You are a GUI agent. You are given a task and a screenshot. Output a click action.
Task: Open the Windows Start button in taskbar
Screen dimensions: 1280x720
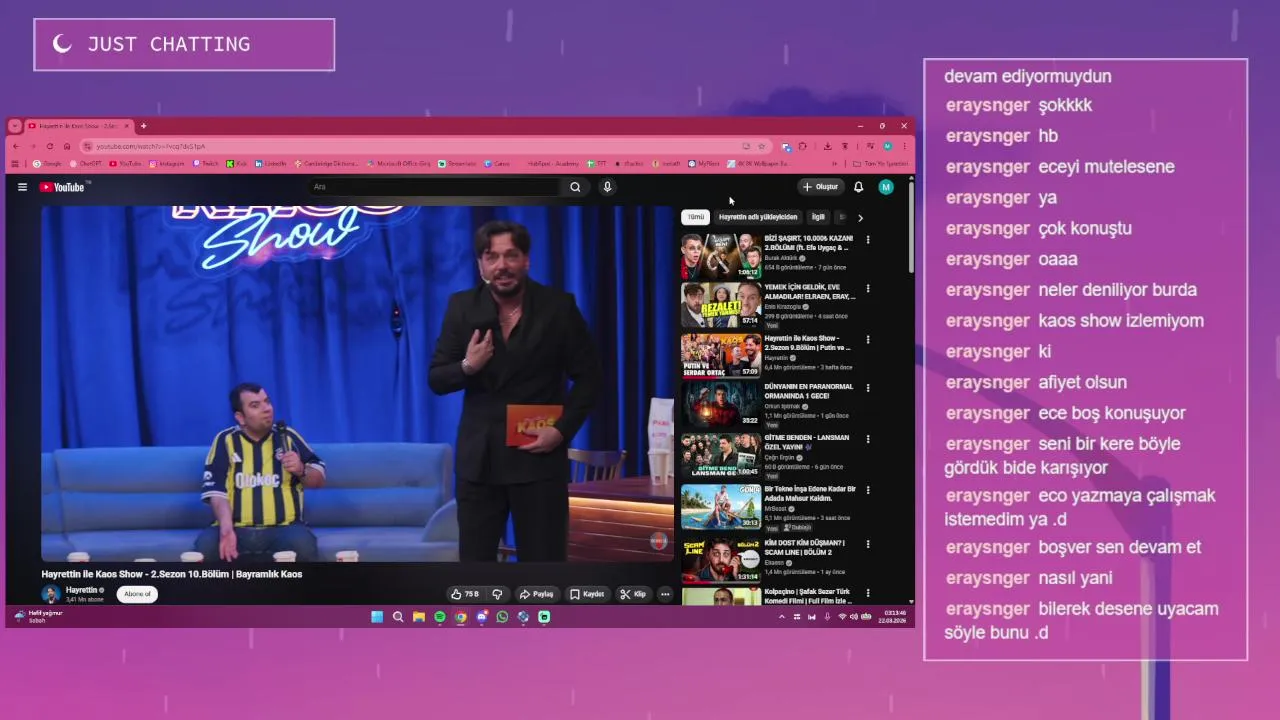tap(377, 617)
